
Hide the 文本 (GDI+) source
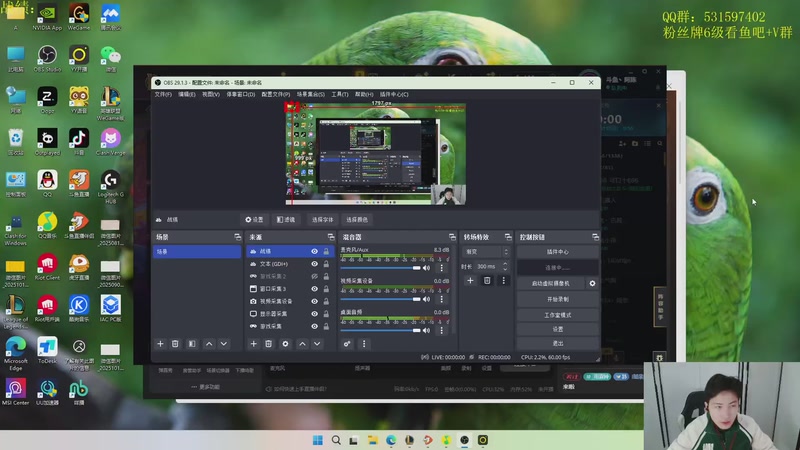(314, 264)
